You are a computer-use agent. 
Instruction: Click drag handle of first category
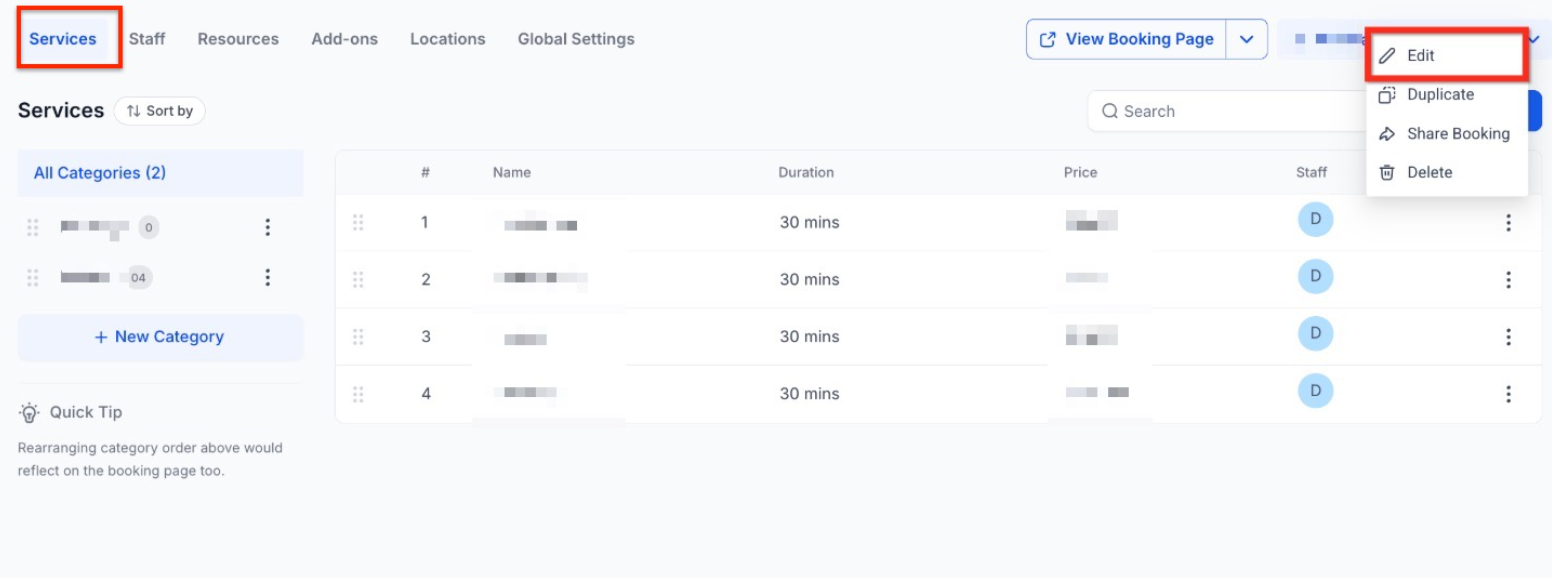(x=33, y=228)
